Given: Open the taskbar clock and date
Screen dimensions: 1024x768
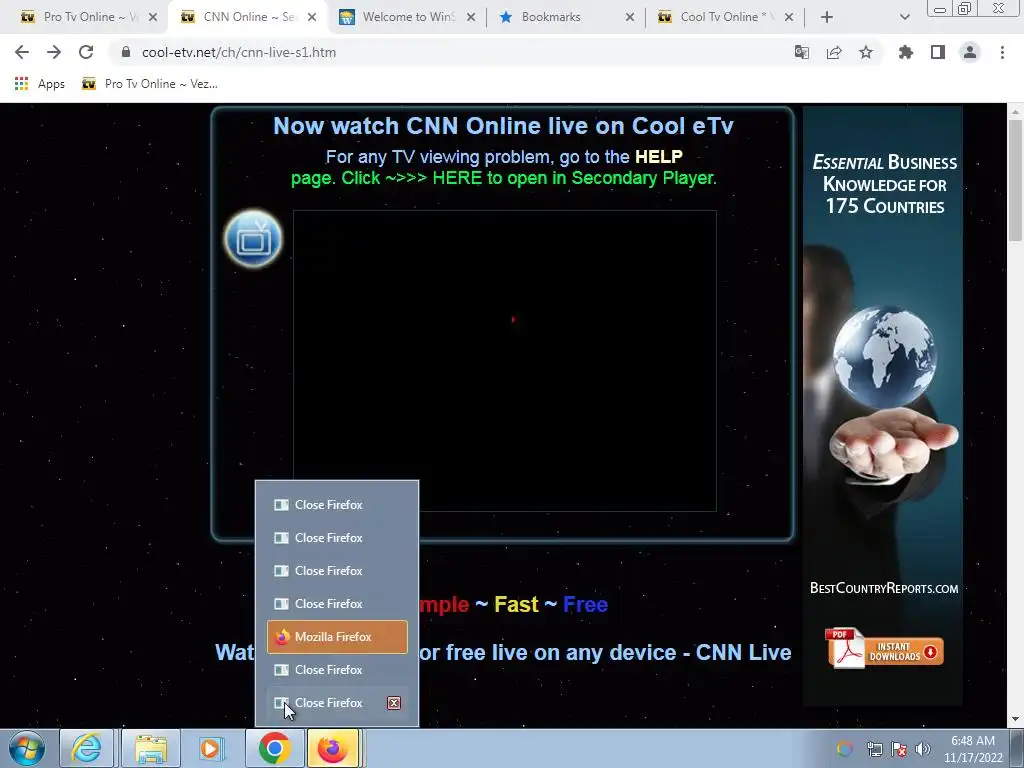Looking at the screenshot, I should (x=973, y=749).
